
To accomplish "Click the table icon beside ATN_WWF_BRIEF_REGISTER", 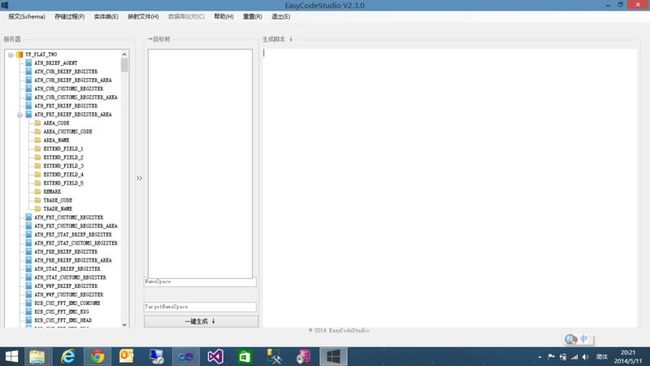I will [29, 286].
